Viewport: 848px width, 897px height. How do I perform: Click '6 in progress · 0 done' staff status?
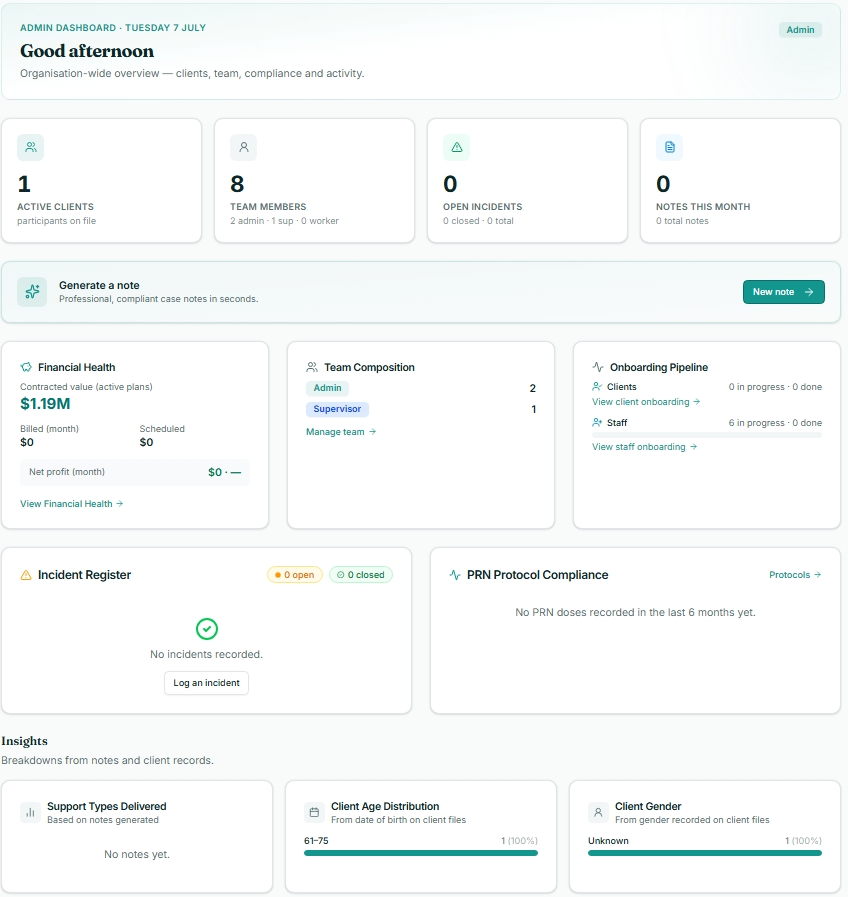click(x=775, y=423)
